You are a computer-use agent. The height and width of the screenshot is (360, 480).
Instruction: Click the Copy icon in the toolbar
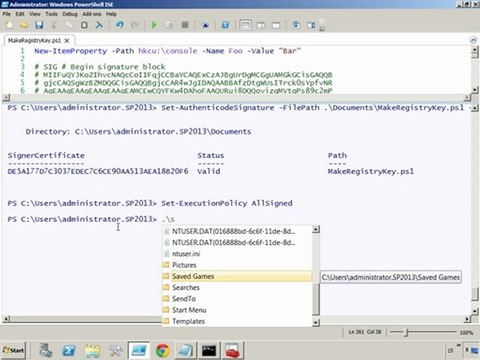[69, 25]
